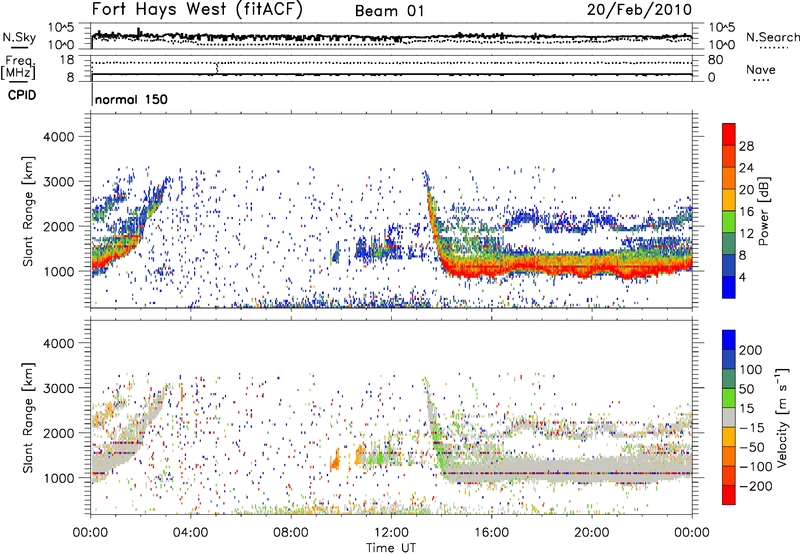Click the '4000' tick on power panel axis
The height and width of the screenshot is (554, 800).
pos(58,137)
